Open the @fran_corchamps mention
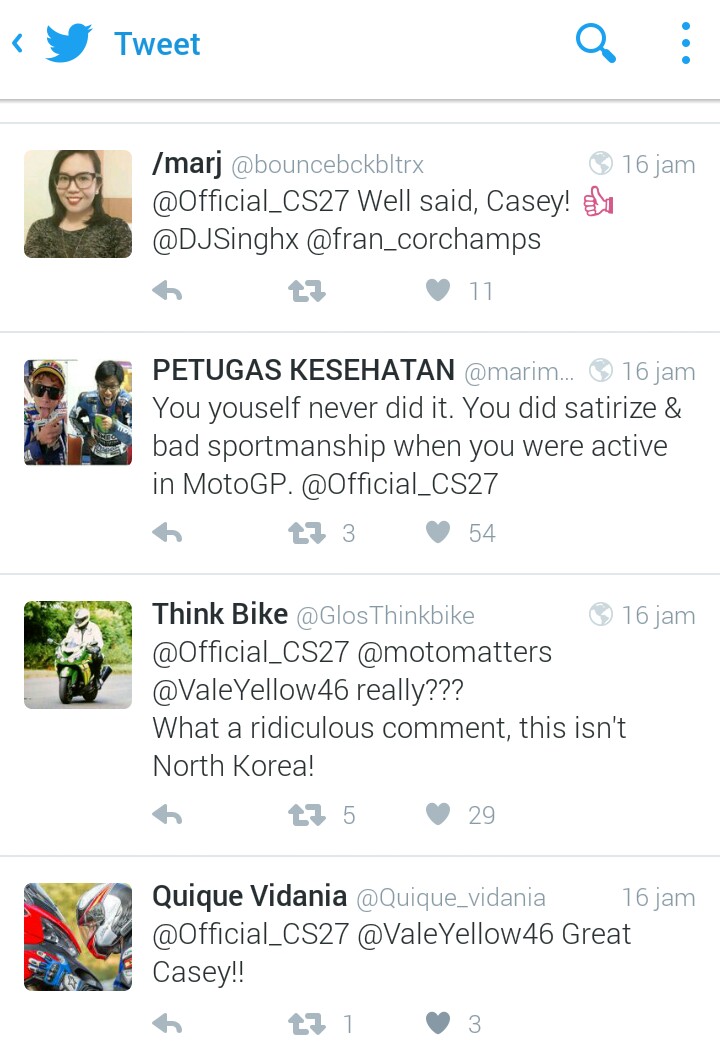Image resolution: width=720 pixels, height=1063 pixels. click(424, 240)
